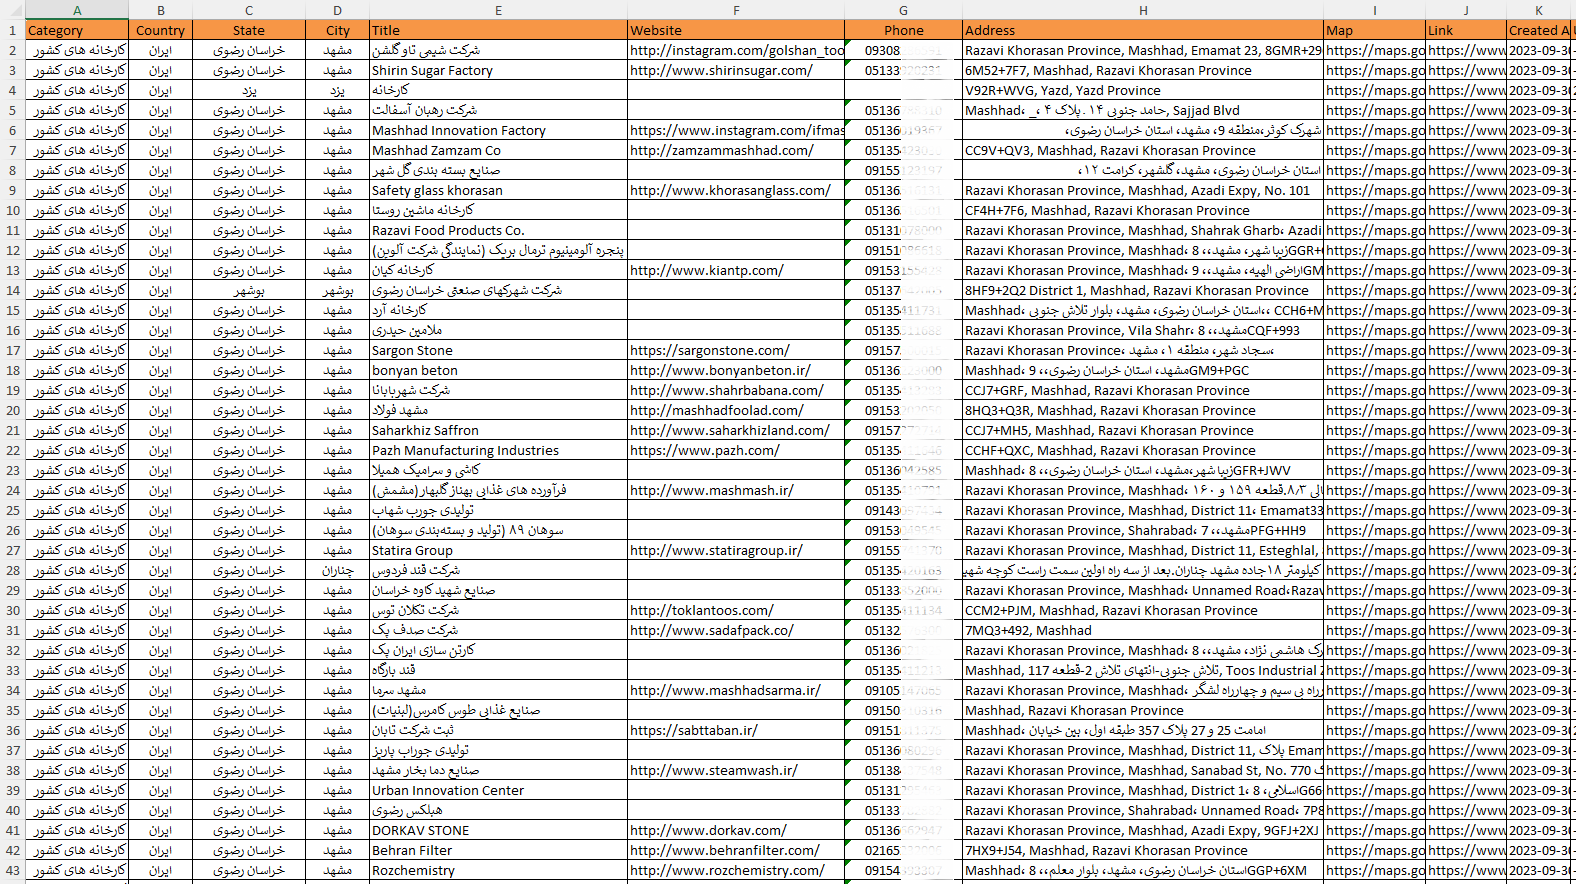Viewport: 1576px width, 884px height.
Task: Select column C header
Action: click(248, 10)
